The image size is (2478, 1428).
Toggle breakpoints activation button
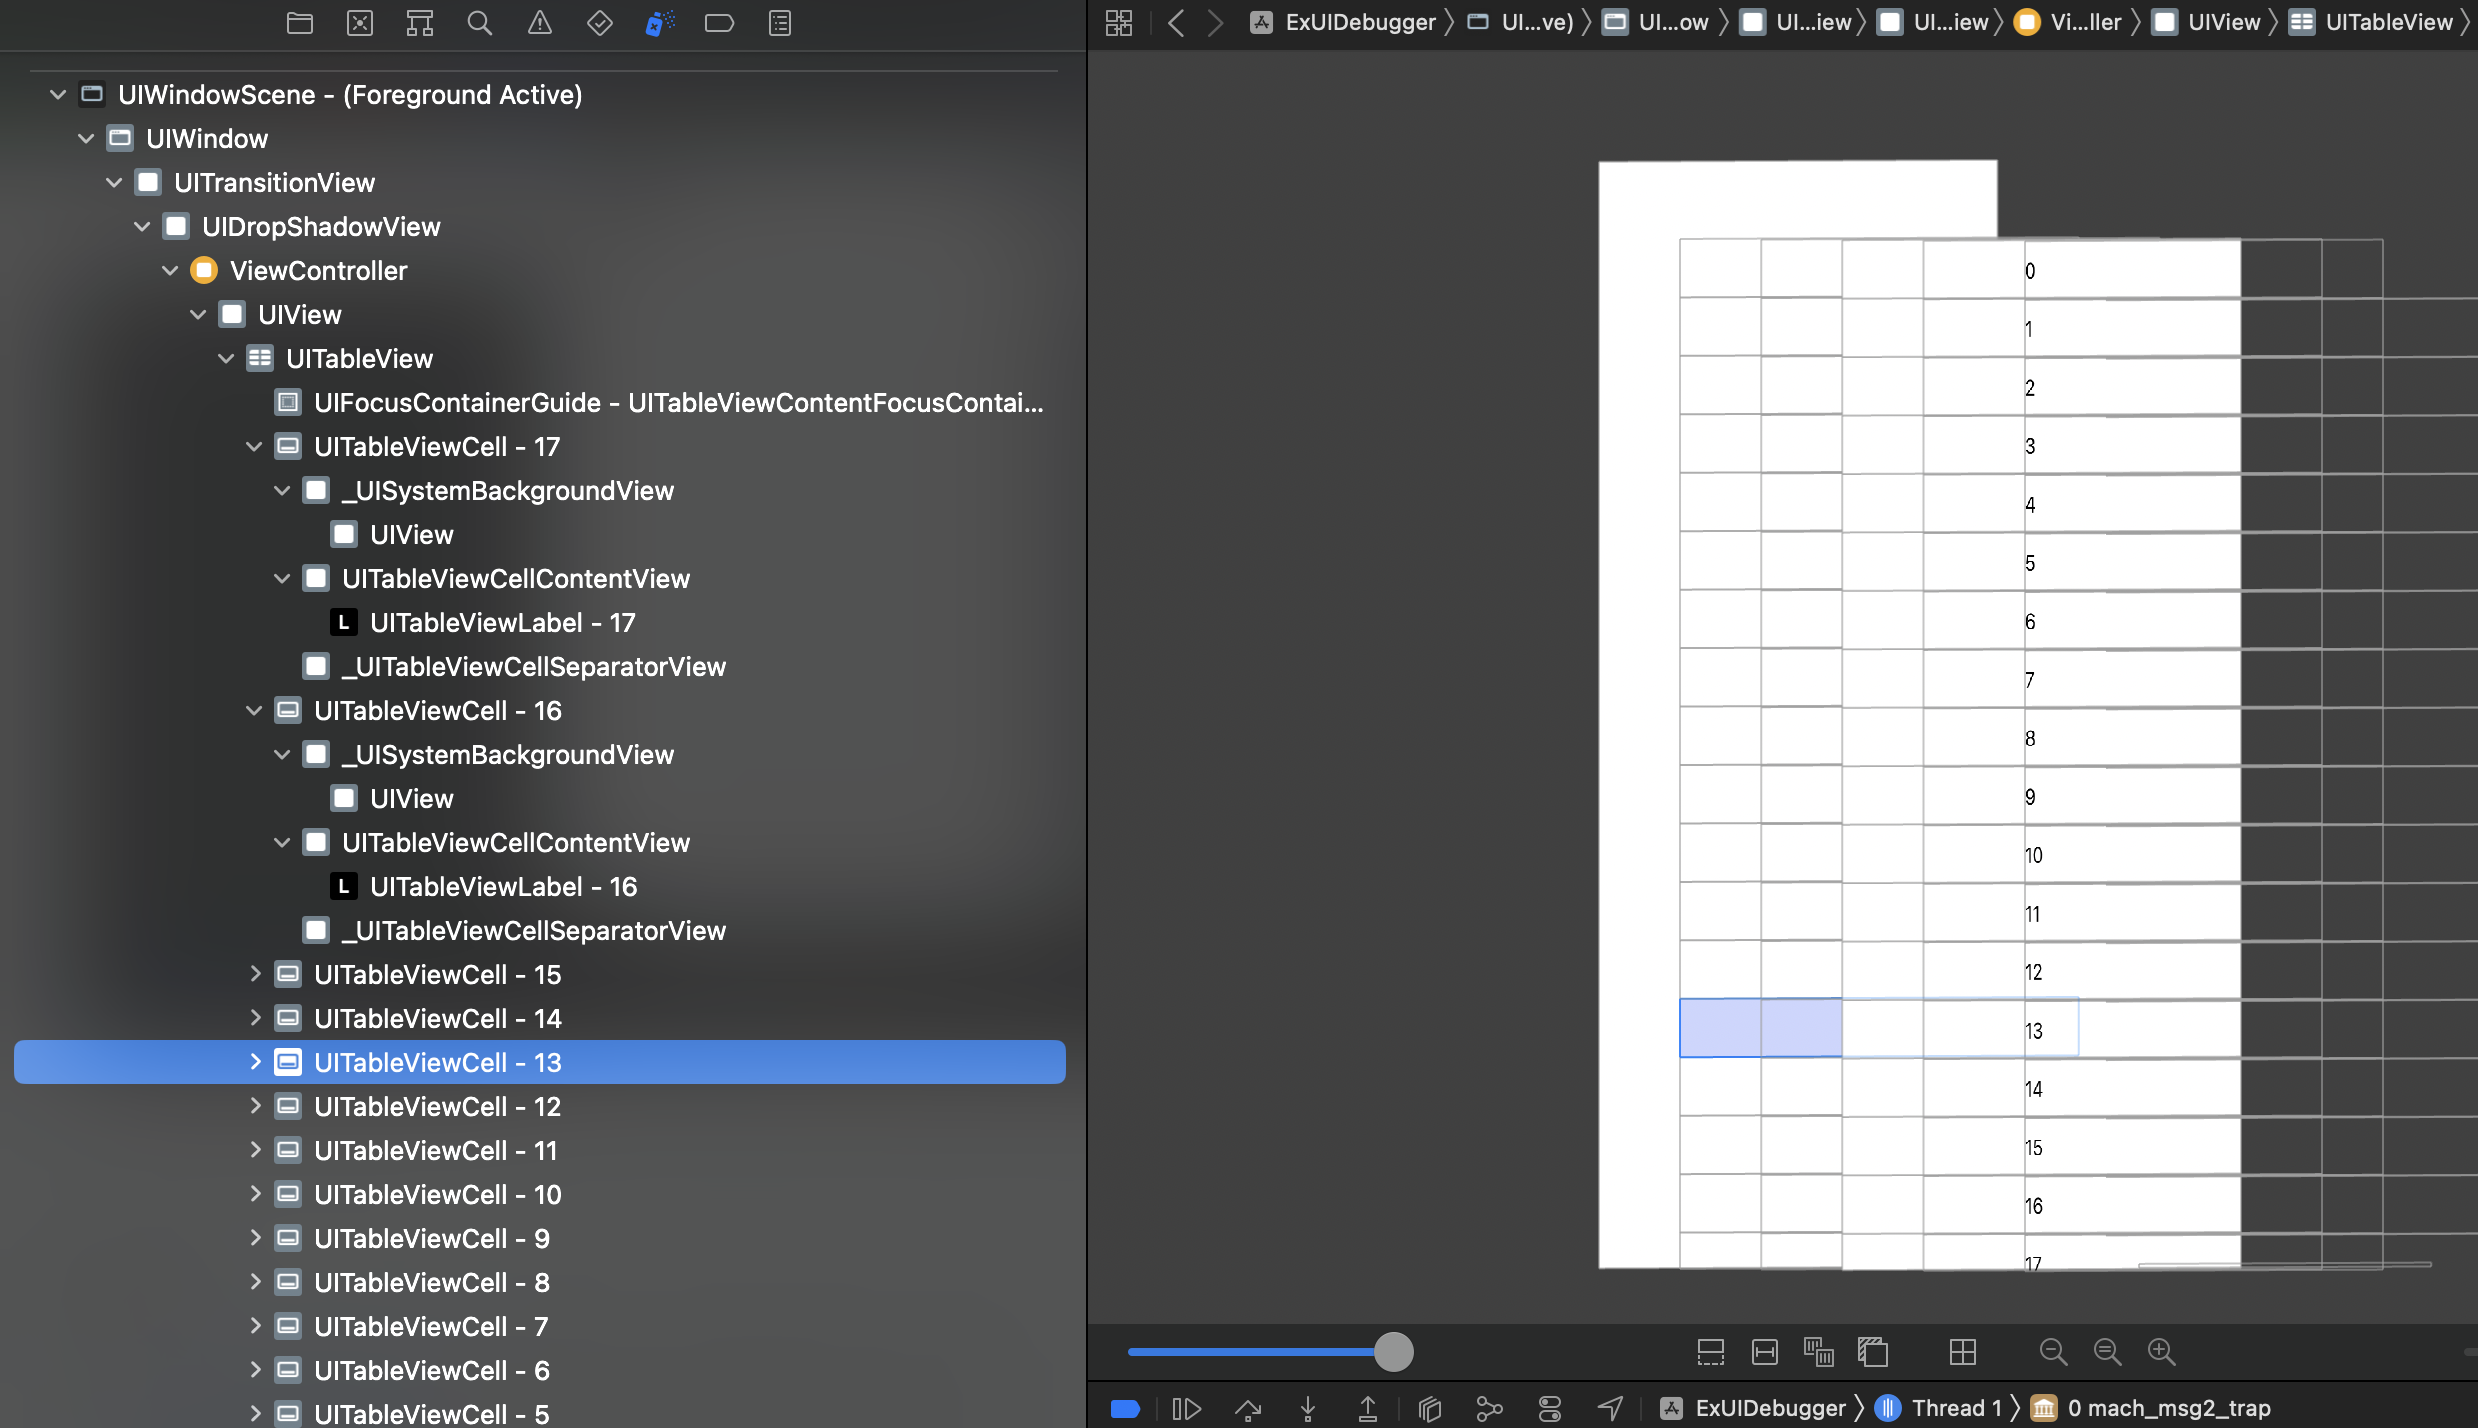pyautogui.click(x=1125, y=1408)
